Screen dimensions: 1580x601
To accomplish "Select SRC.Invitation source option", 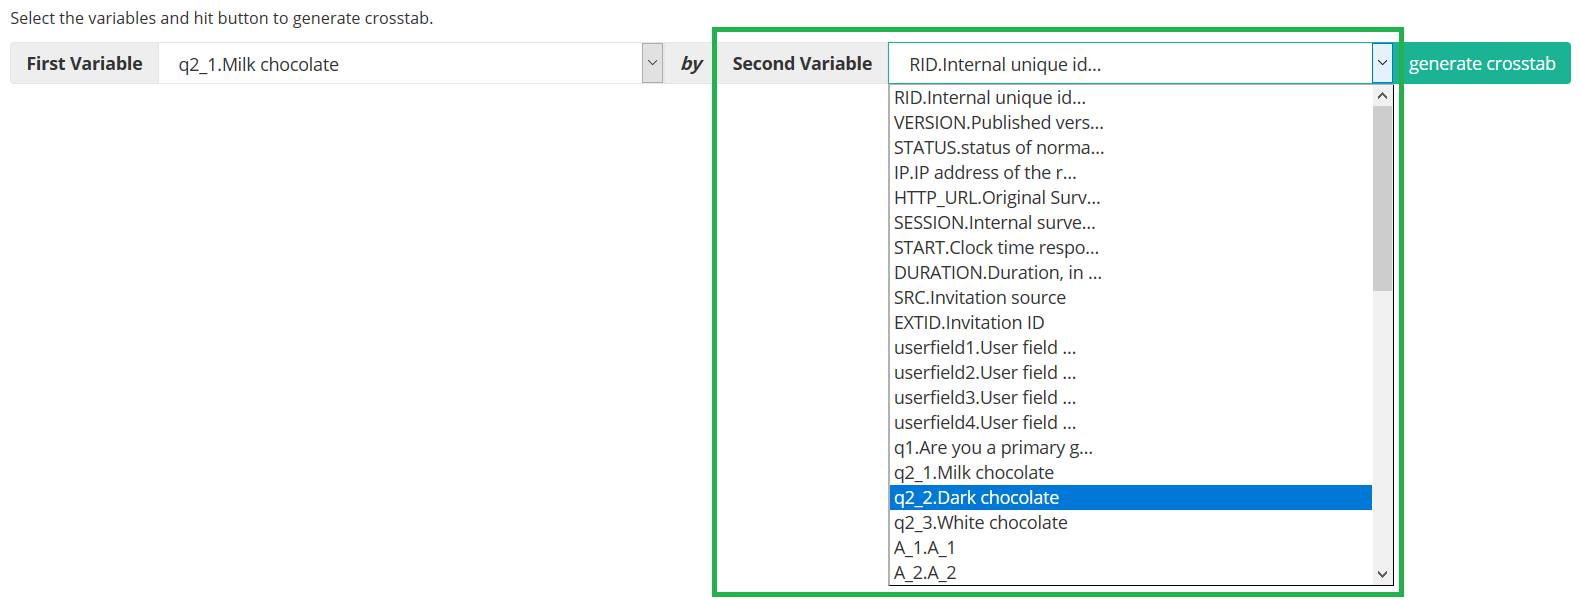I will [979, 297].
